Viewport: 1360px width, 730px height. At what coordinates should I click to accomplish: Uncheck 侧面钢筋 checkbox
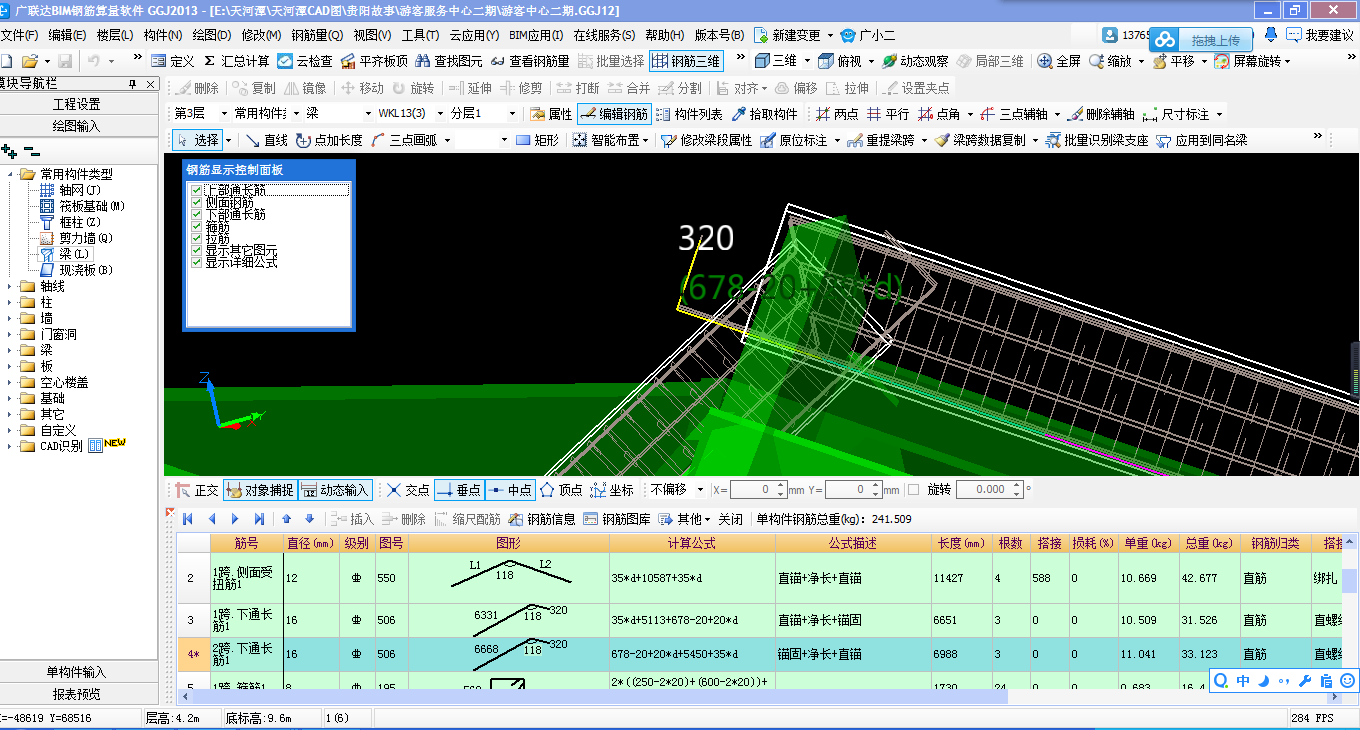196,202
